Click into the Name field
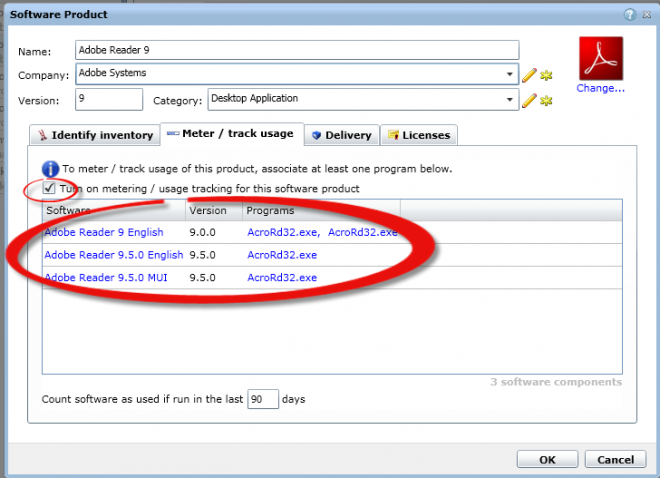Viewport: 660px width, 478px height. [x=297, y=50]
